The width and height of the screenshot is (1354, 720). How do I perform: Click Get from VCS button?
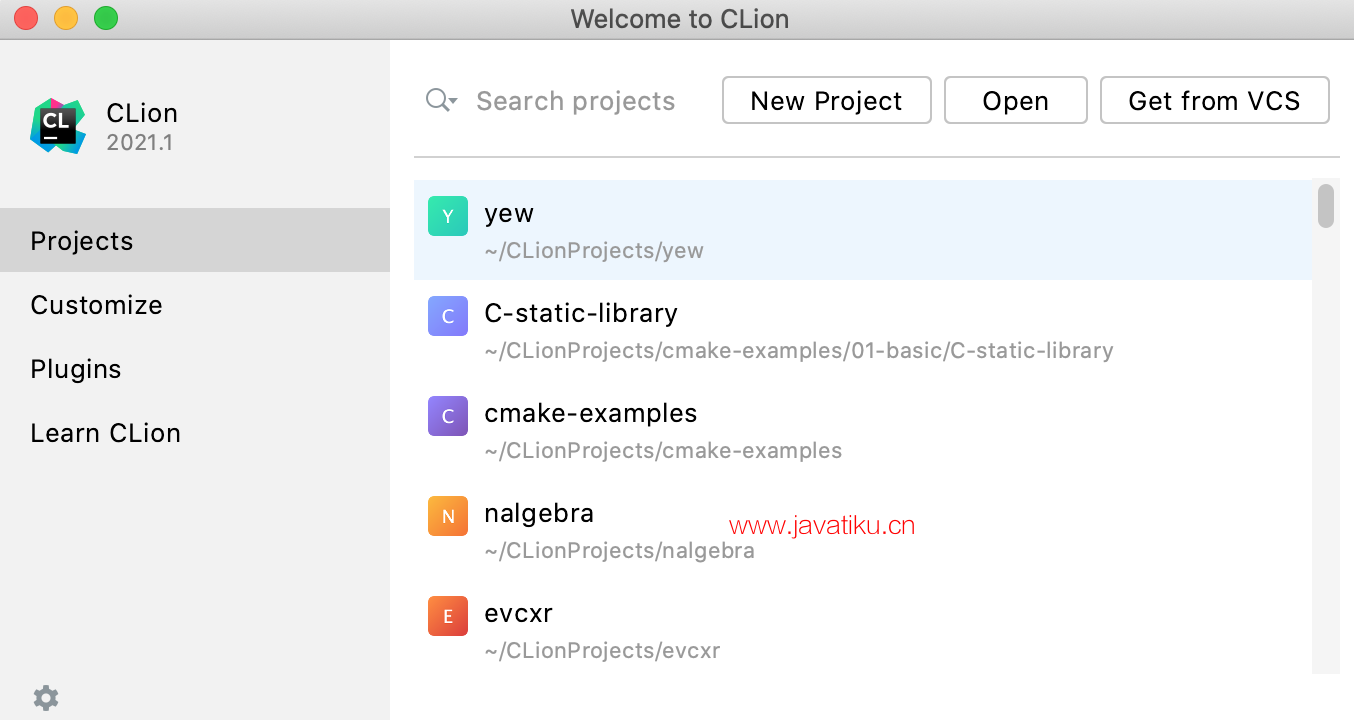[1215, 100]
